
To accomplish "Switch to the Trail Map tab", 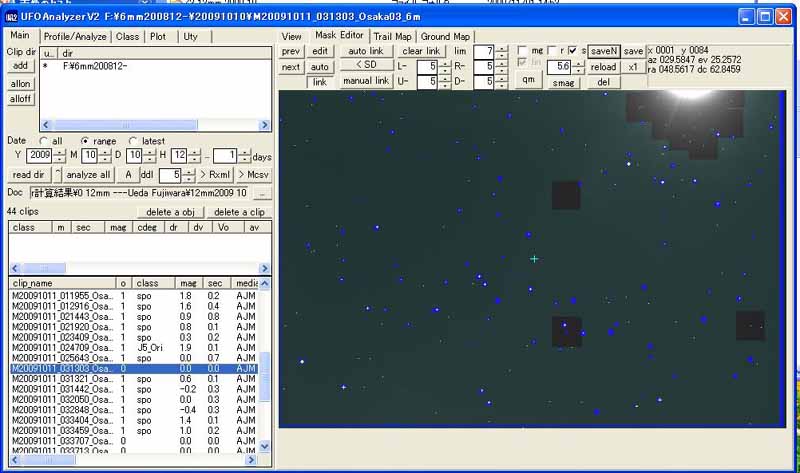I will click(393, 36).
